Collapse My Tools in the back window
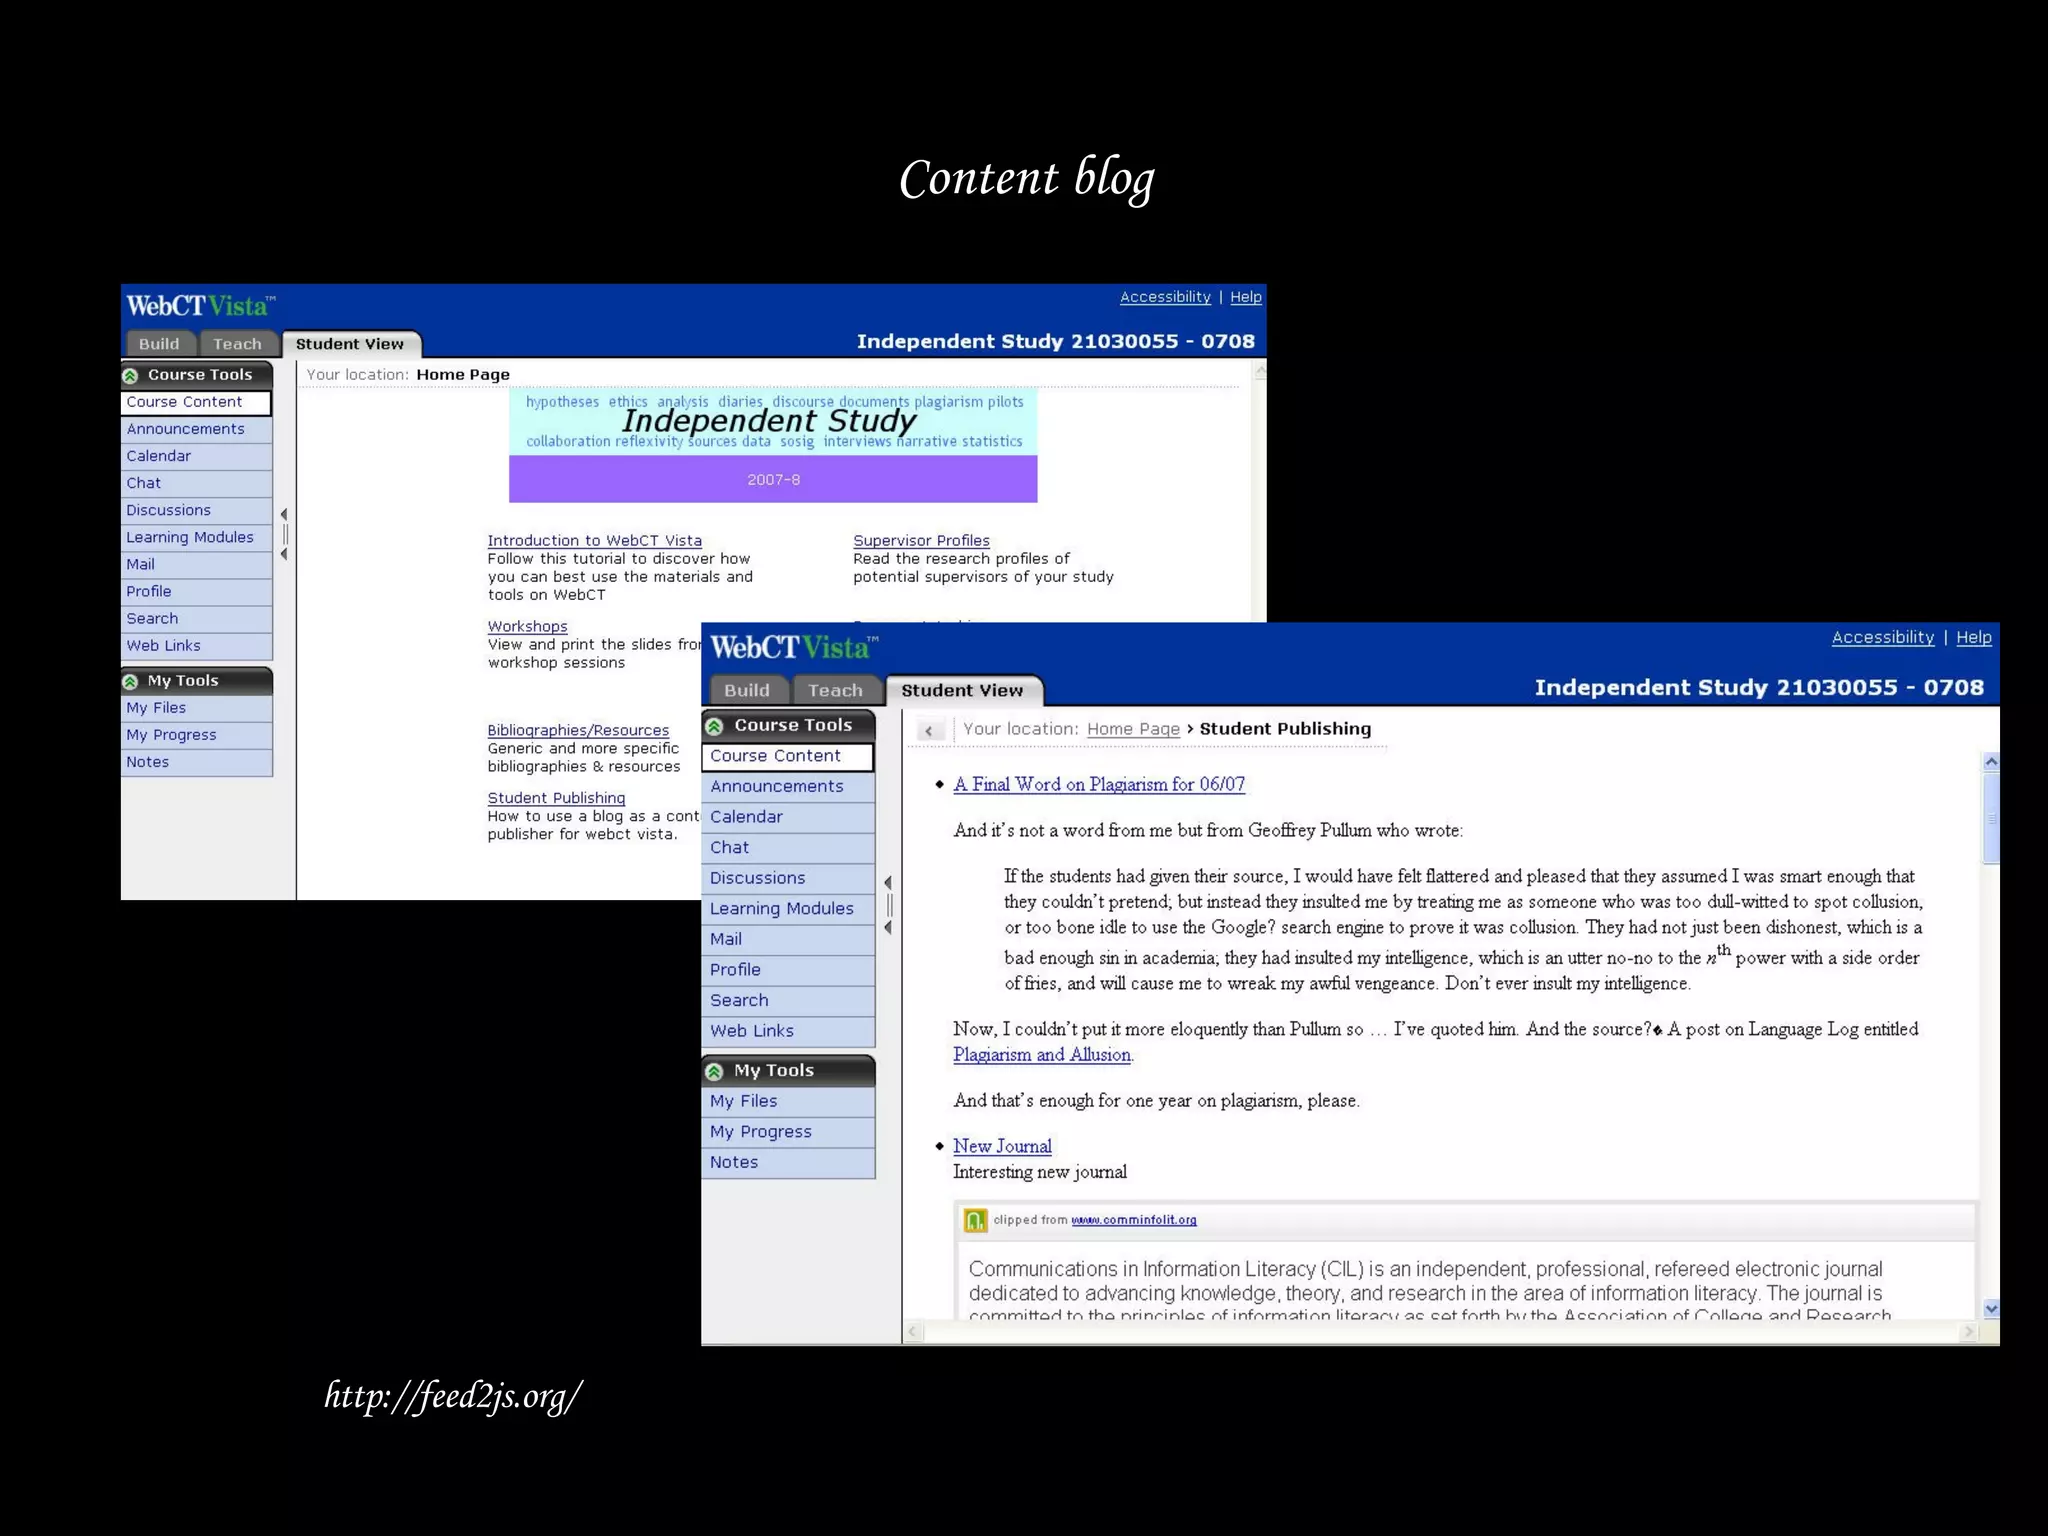The height and width of the screenshot is (1536, 2048). tap(130, 682)
